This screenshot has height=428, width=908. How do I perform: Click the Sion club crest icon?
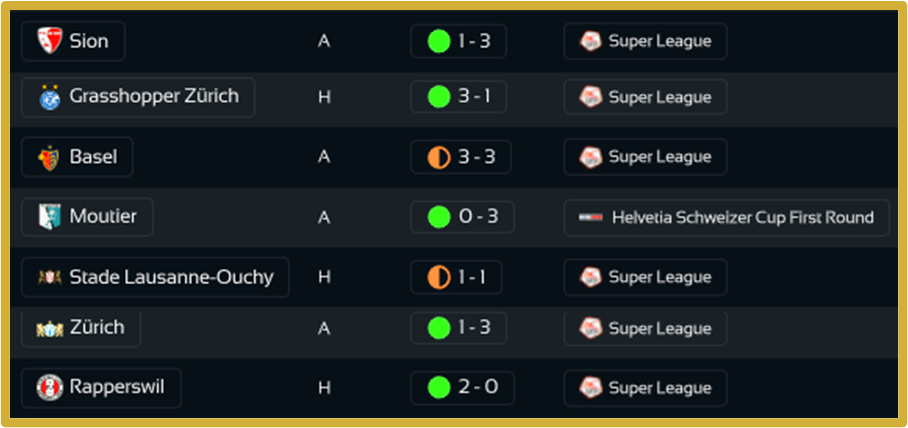(x=49, y=41)
